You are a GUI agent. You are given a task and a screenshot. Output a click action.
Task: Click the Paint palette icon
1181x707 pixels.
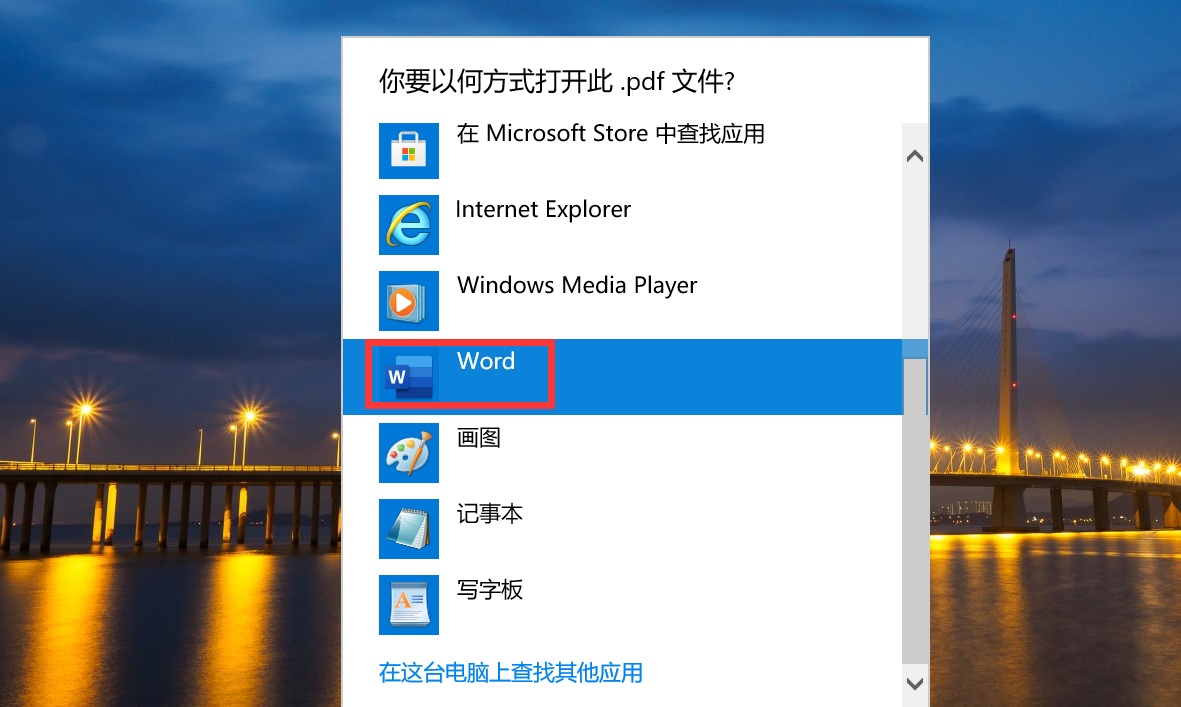click(408, 453)
